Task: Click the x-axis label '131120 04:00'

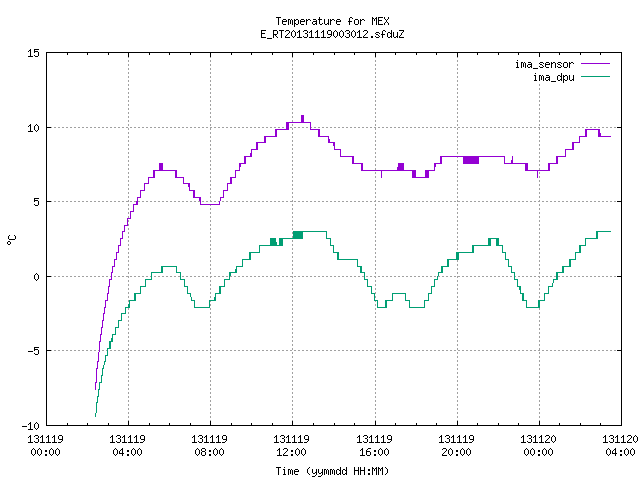Action: click(x=620, y=446)
